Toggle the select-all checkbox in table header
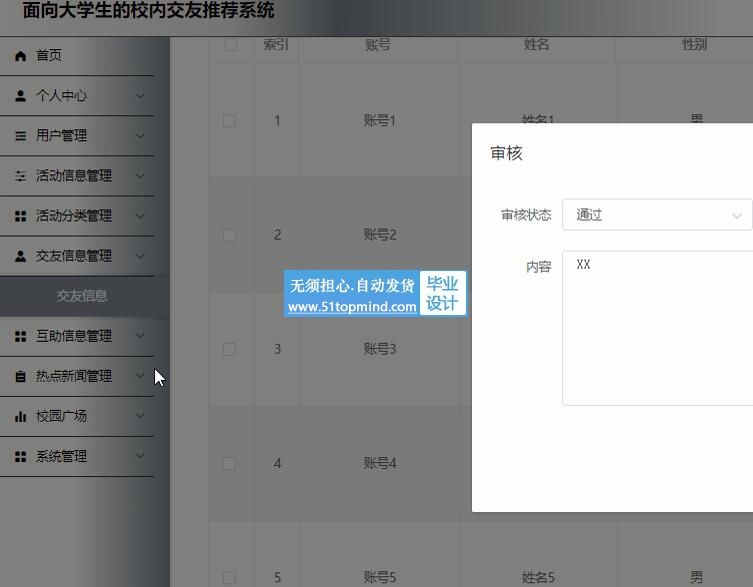 pyautogui.click(x=231, y=45)
